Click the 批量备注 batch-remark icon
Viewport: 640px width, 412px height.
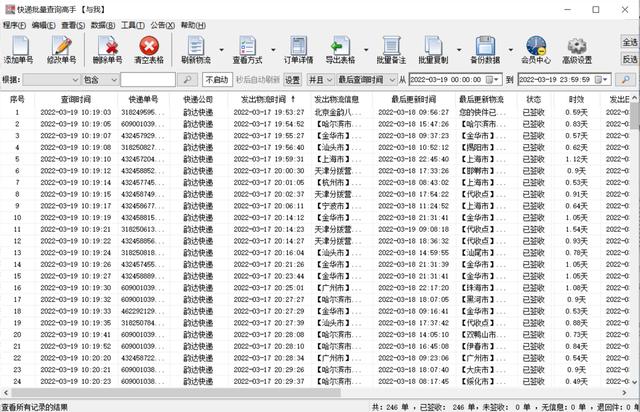391,49
